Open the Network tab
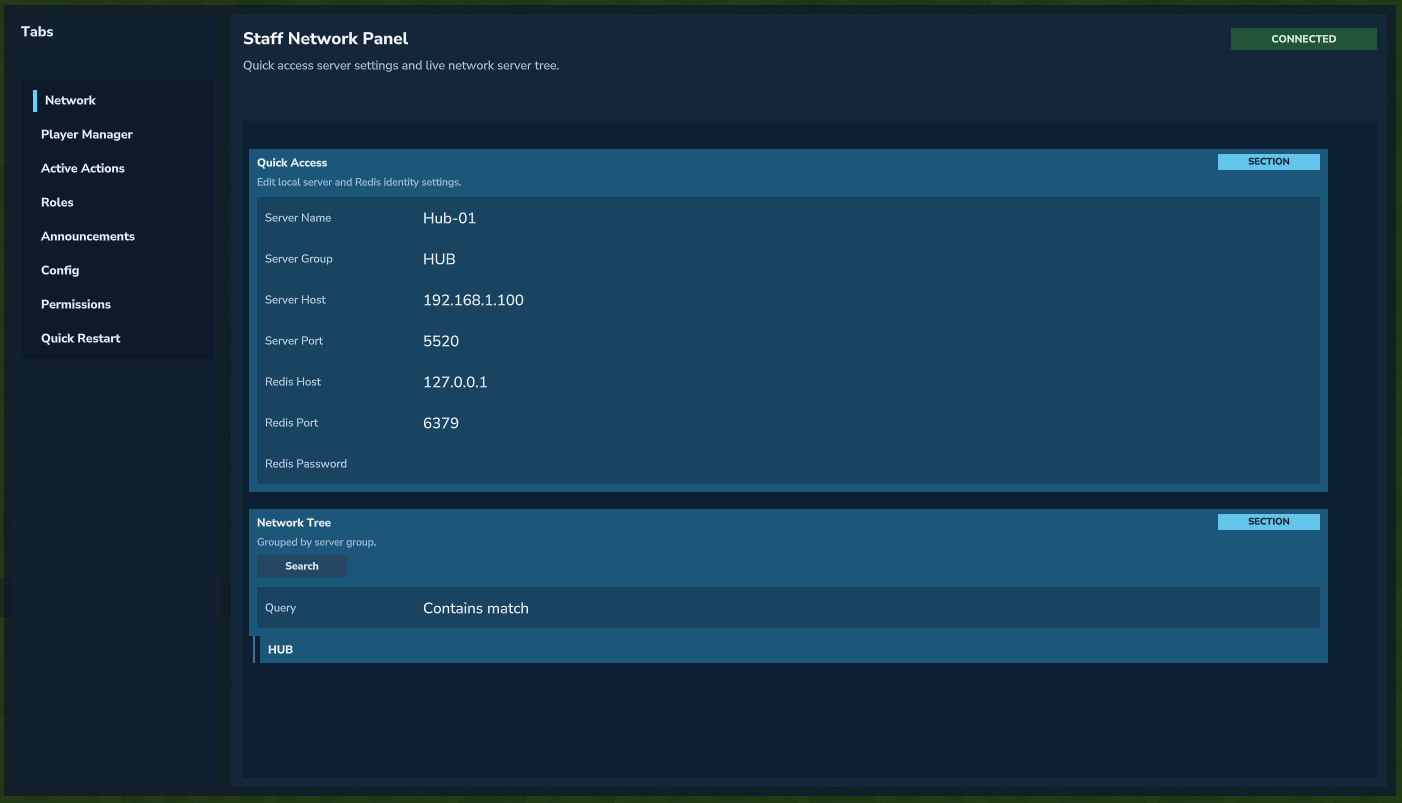 click(70, 101)
